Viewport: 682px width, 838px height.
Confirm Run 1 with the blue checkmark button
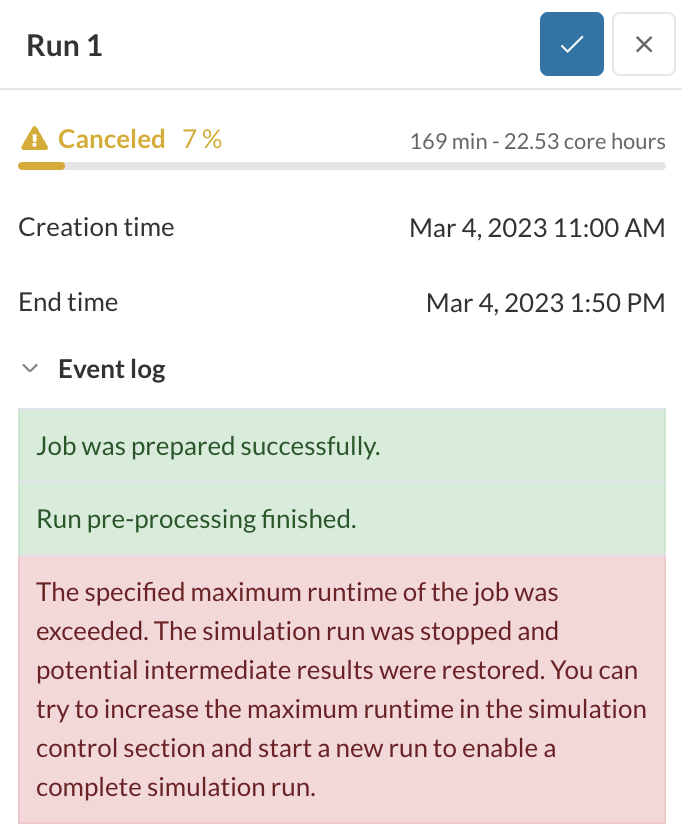(x=572, y=44)
